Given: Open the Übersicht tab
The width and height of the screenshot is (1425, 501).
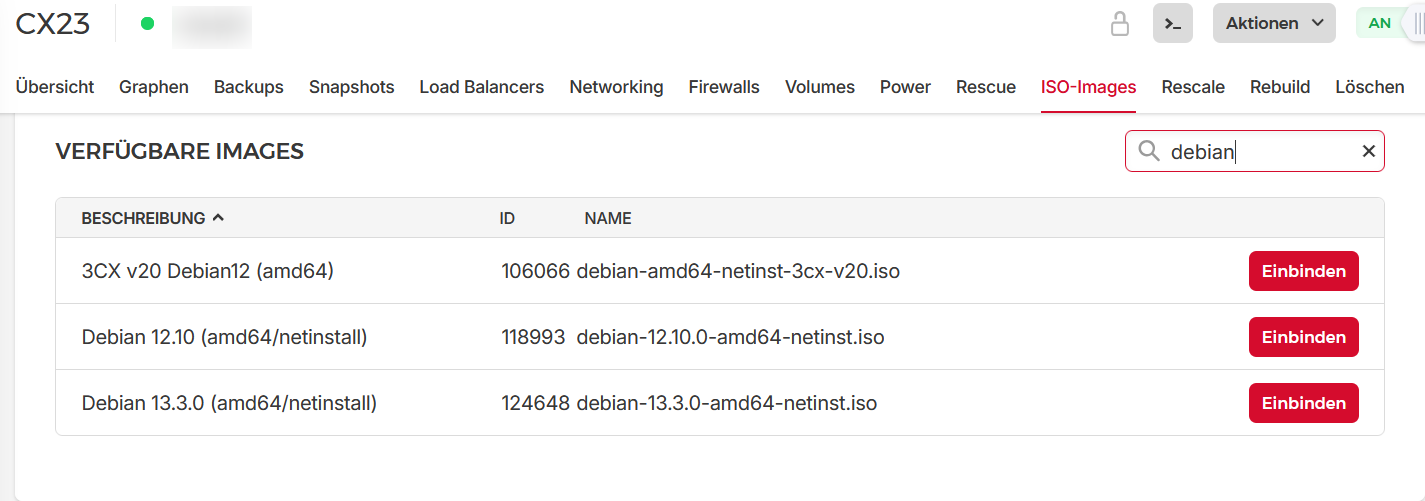Looking at the screenshot, I should click(55, 87).
